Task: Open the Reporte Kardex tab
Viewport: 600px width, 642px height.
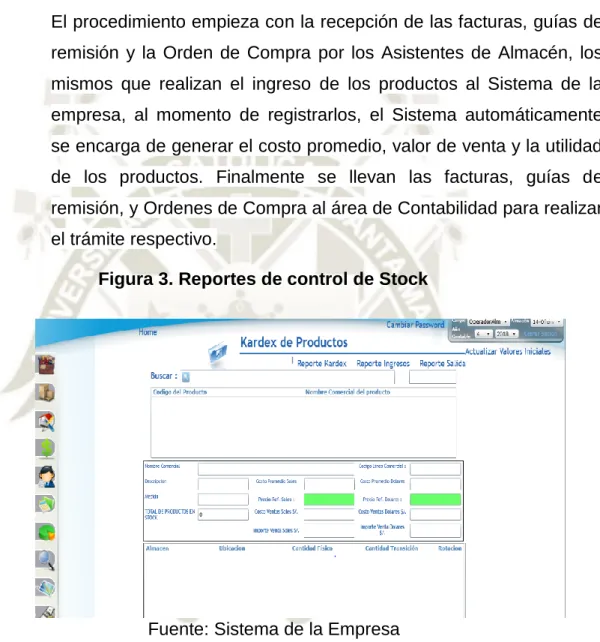Action: point(322,364)
